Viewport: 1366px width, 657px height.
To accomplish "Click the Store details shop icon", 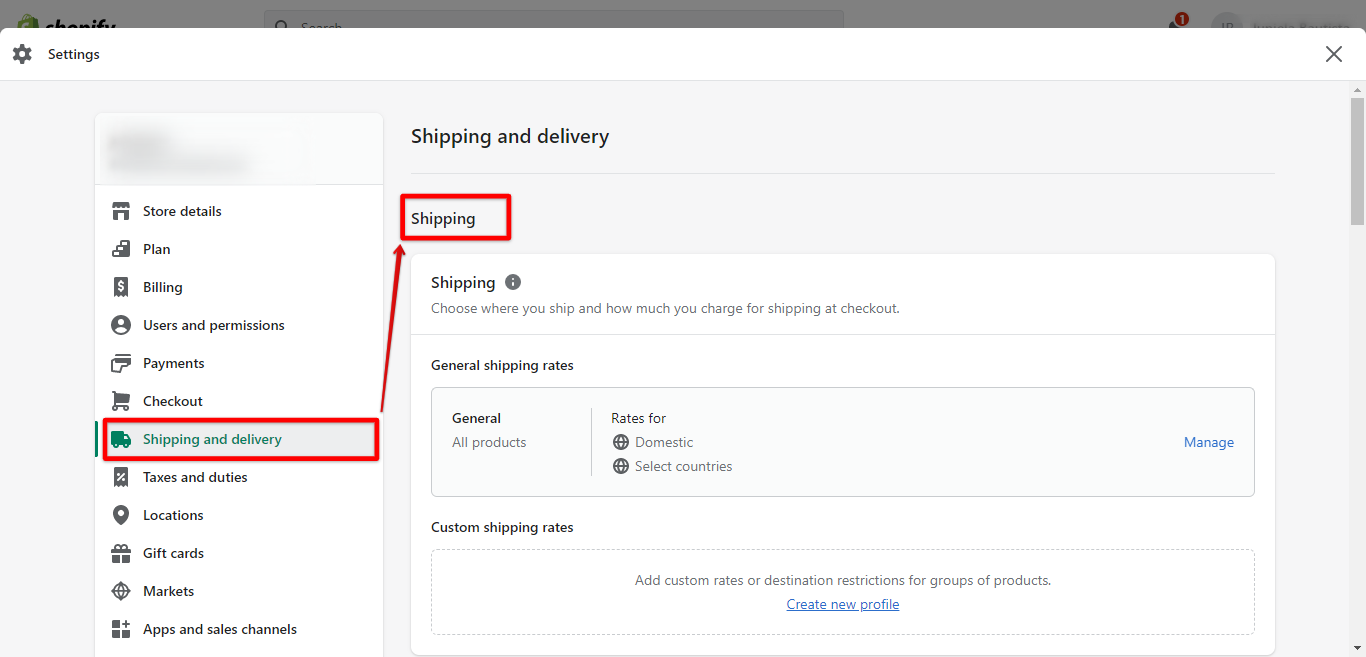I will (x=121, y=211).
